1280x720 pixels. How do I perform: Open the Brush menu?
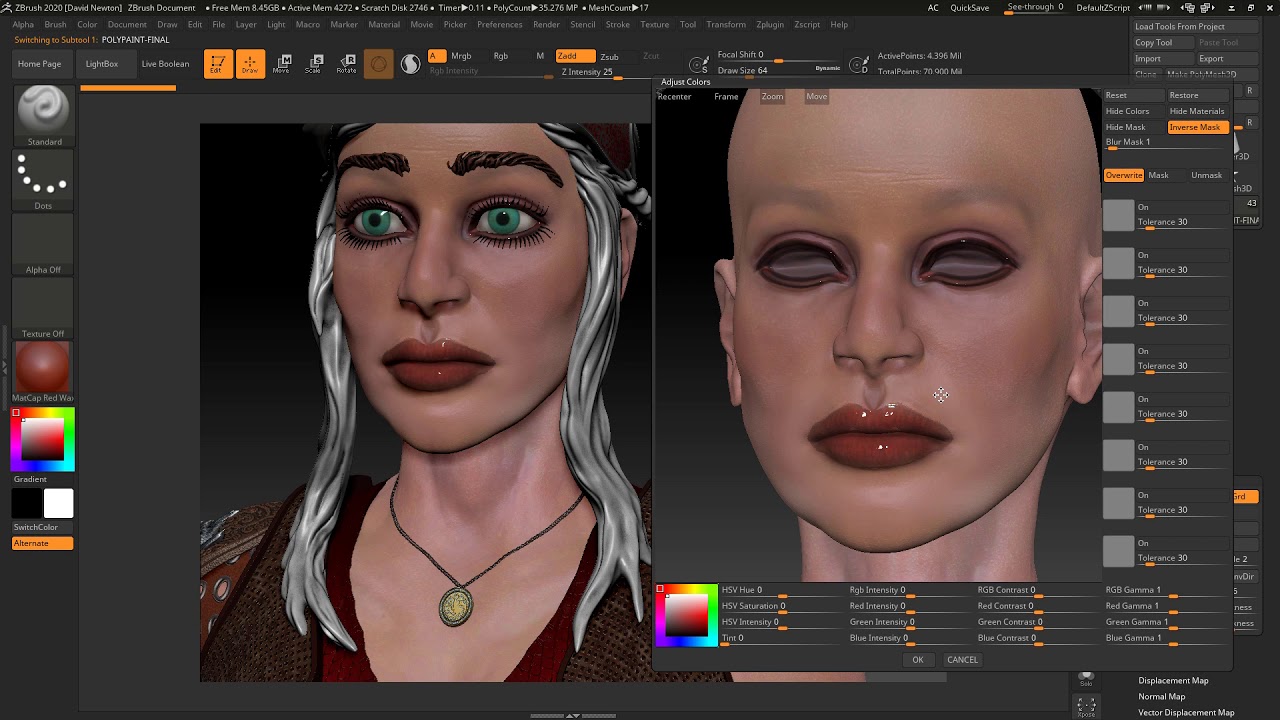tap(56, 24)
